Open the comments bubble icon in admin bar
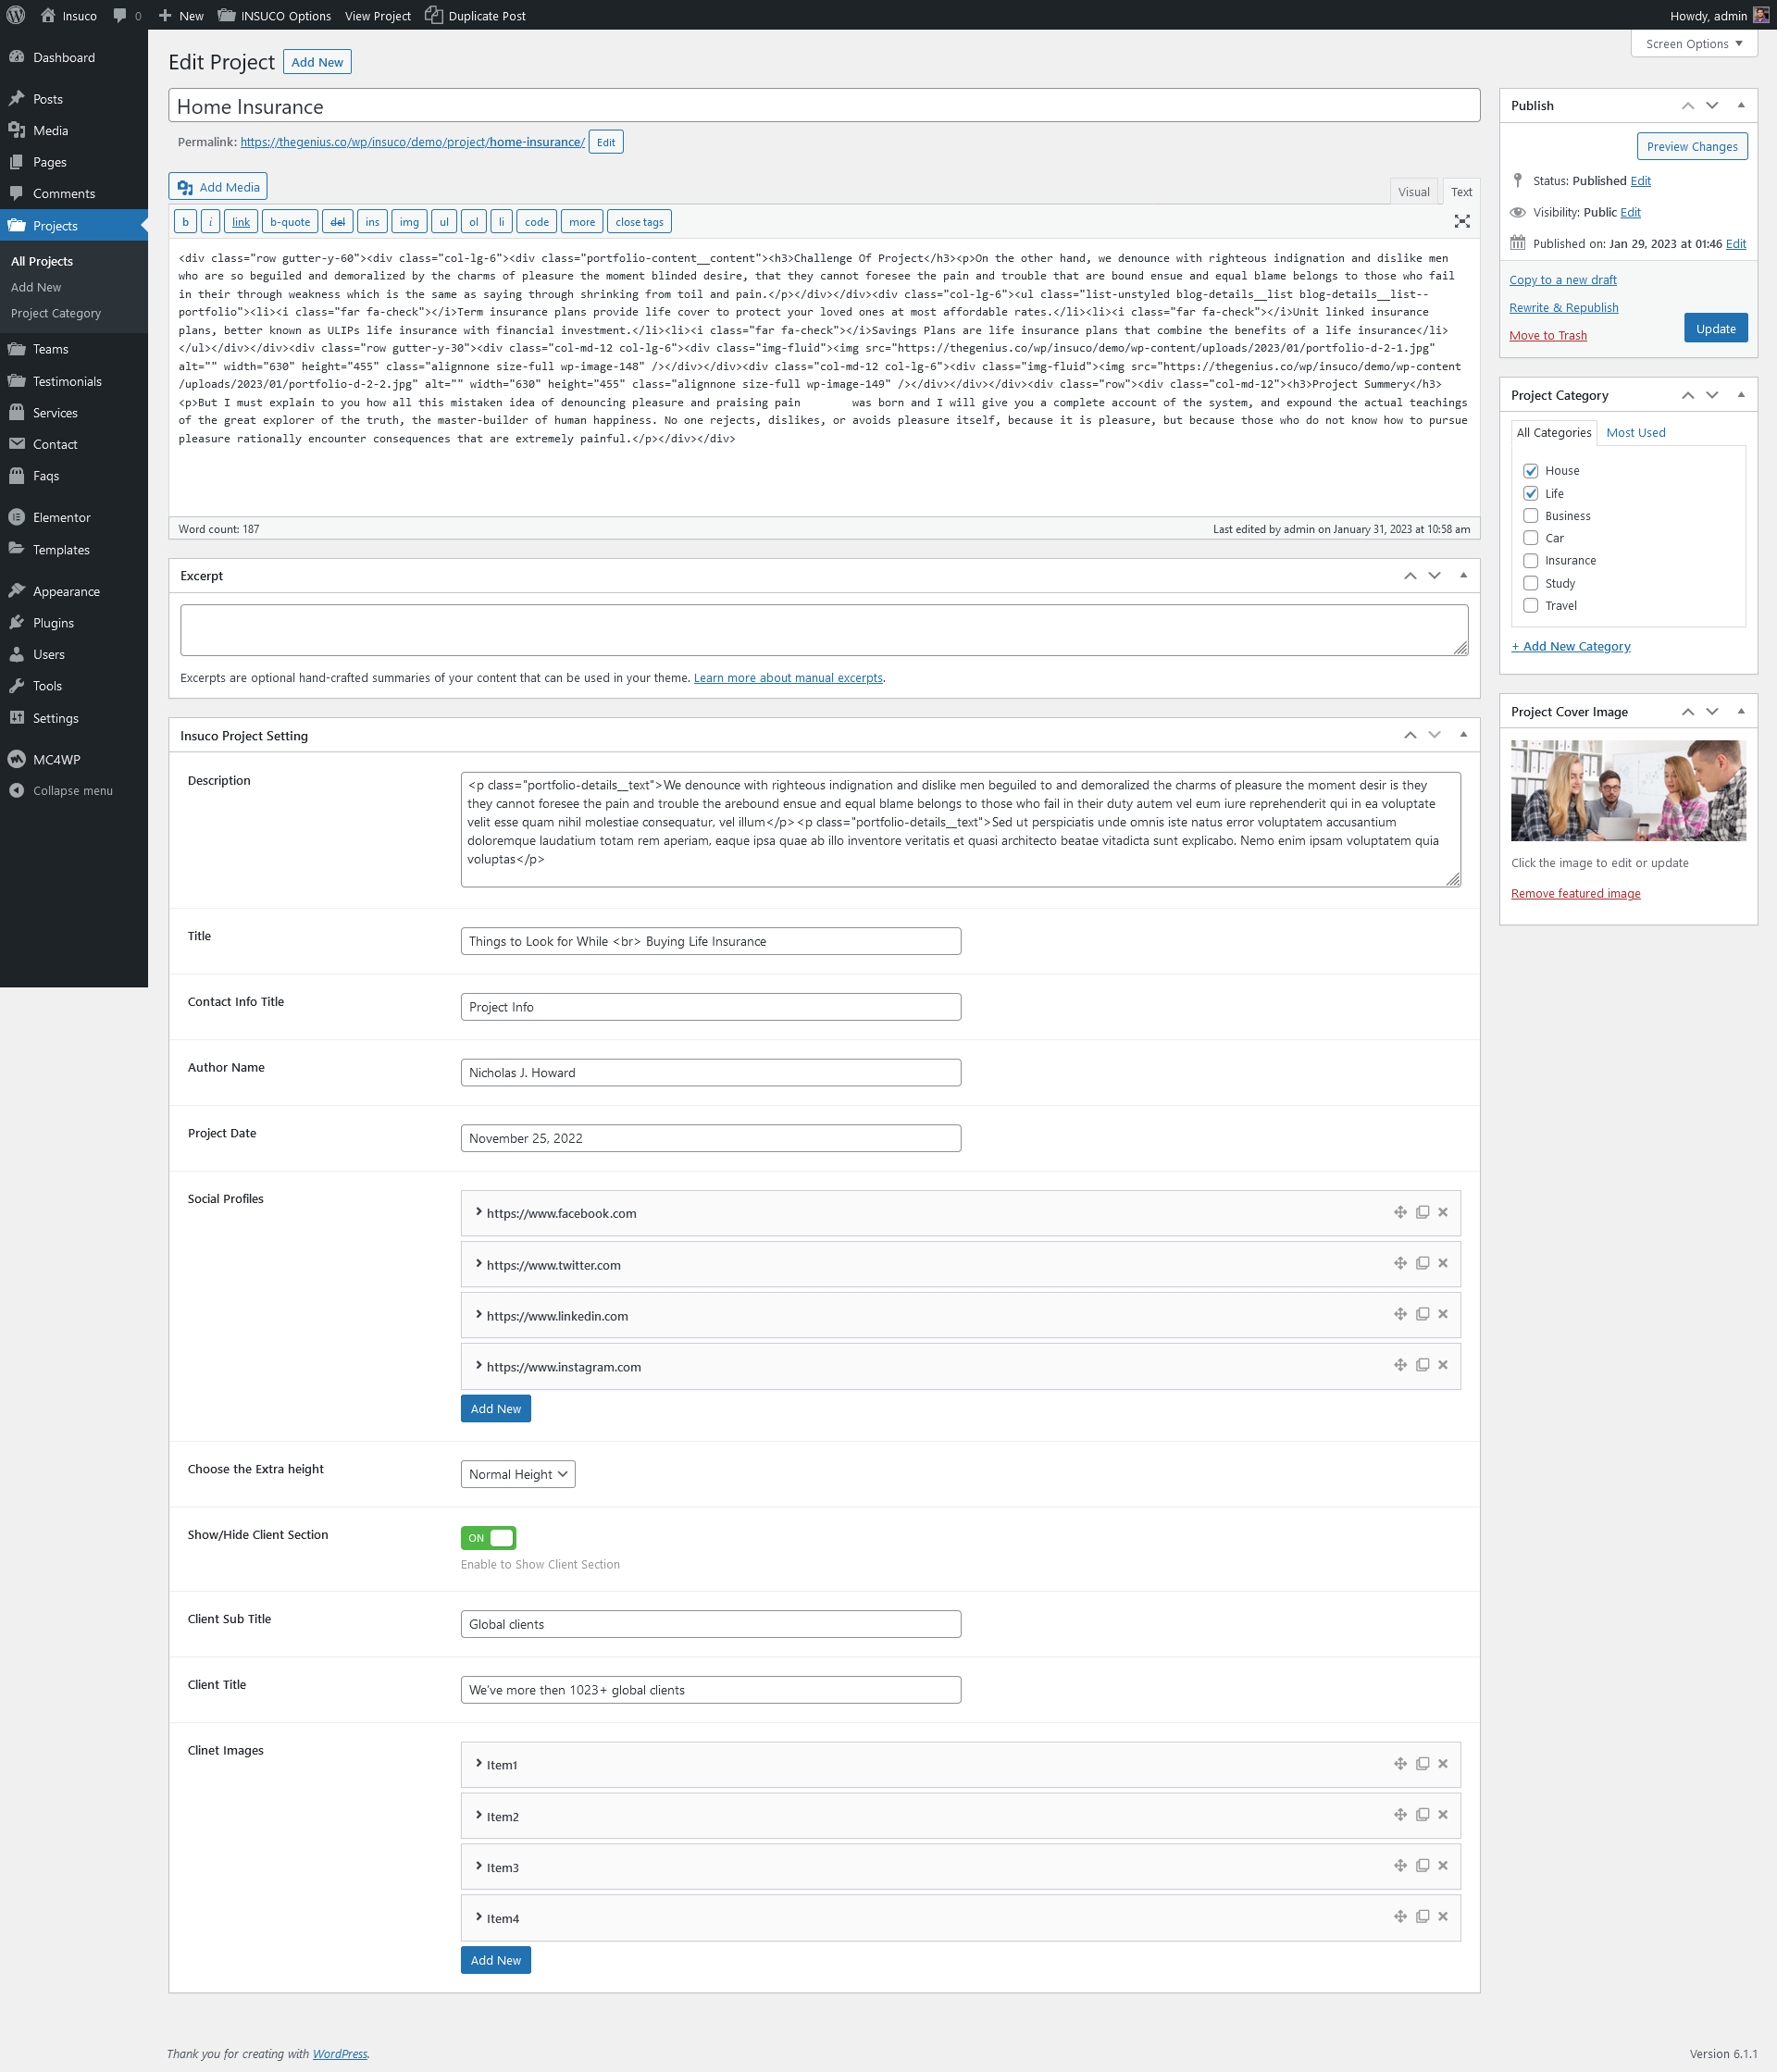This screenshot has width=1777, height=2072. tap(121, 15)
